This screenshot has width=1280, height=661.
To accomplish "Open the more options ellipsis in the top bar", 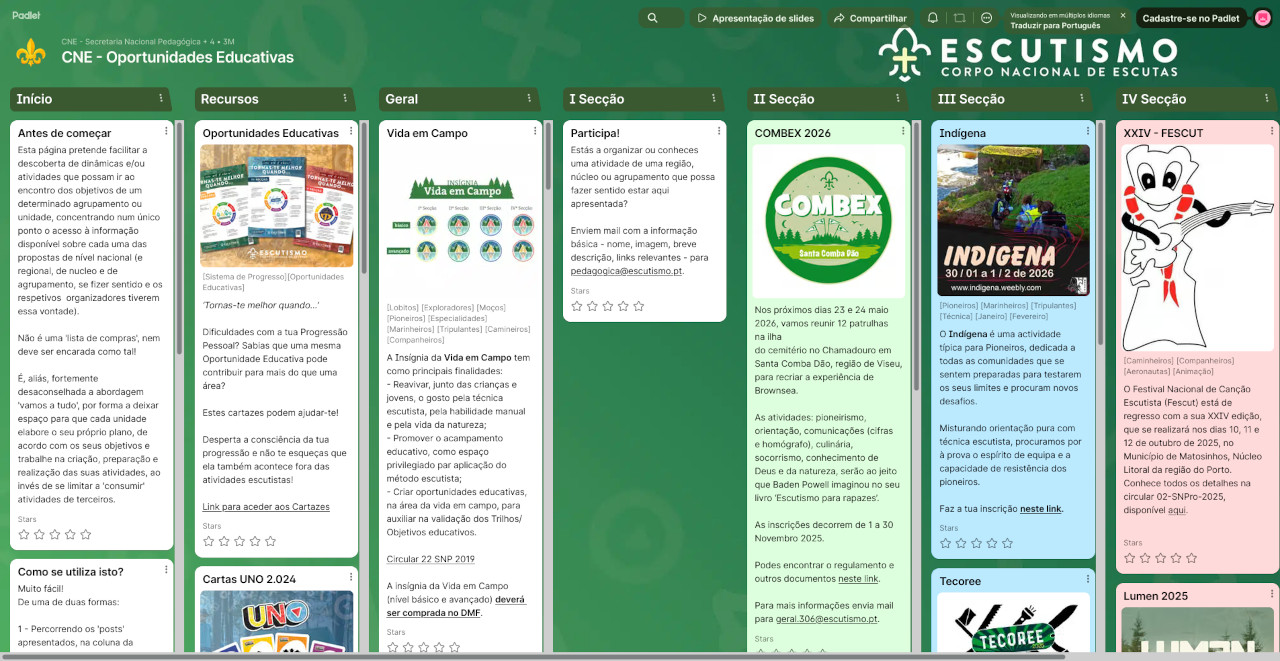I will point(987,18).
